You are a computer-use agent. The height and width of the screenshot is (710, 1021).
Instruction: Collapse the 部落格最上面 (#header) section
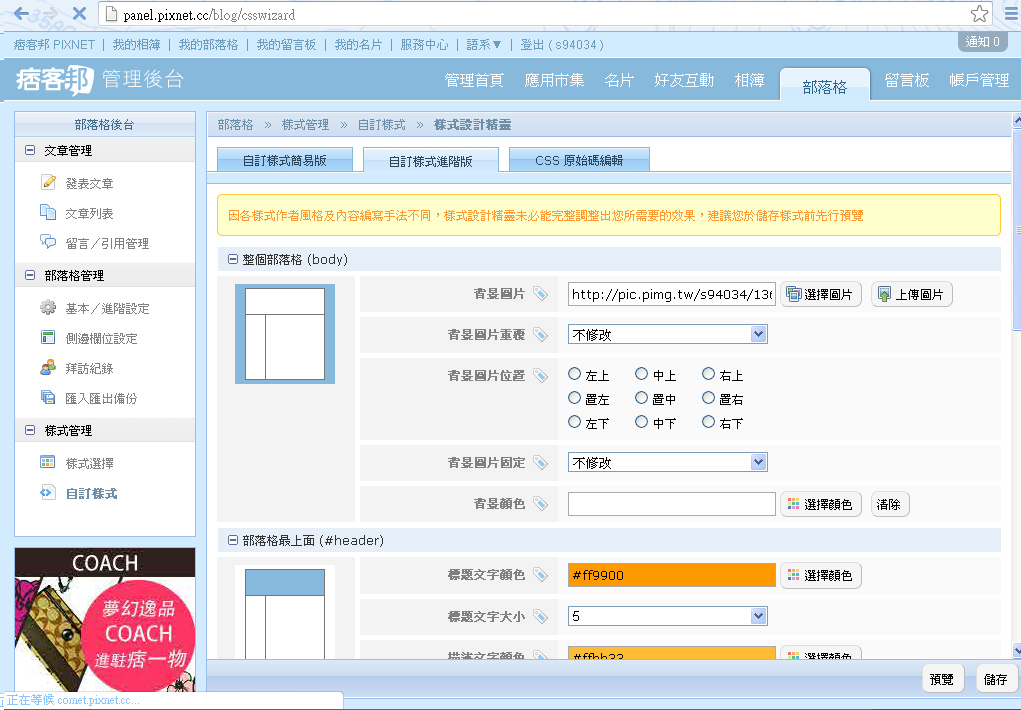click(x=232, y=540)
